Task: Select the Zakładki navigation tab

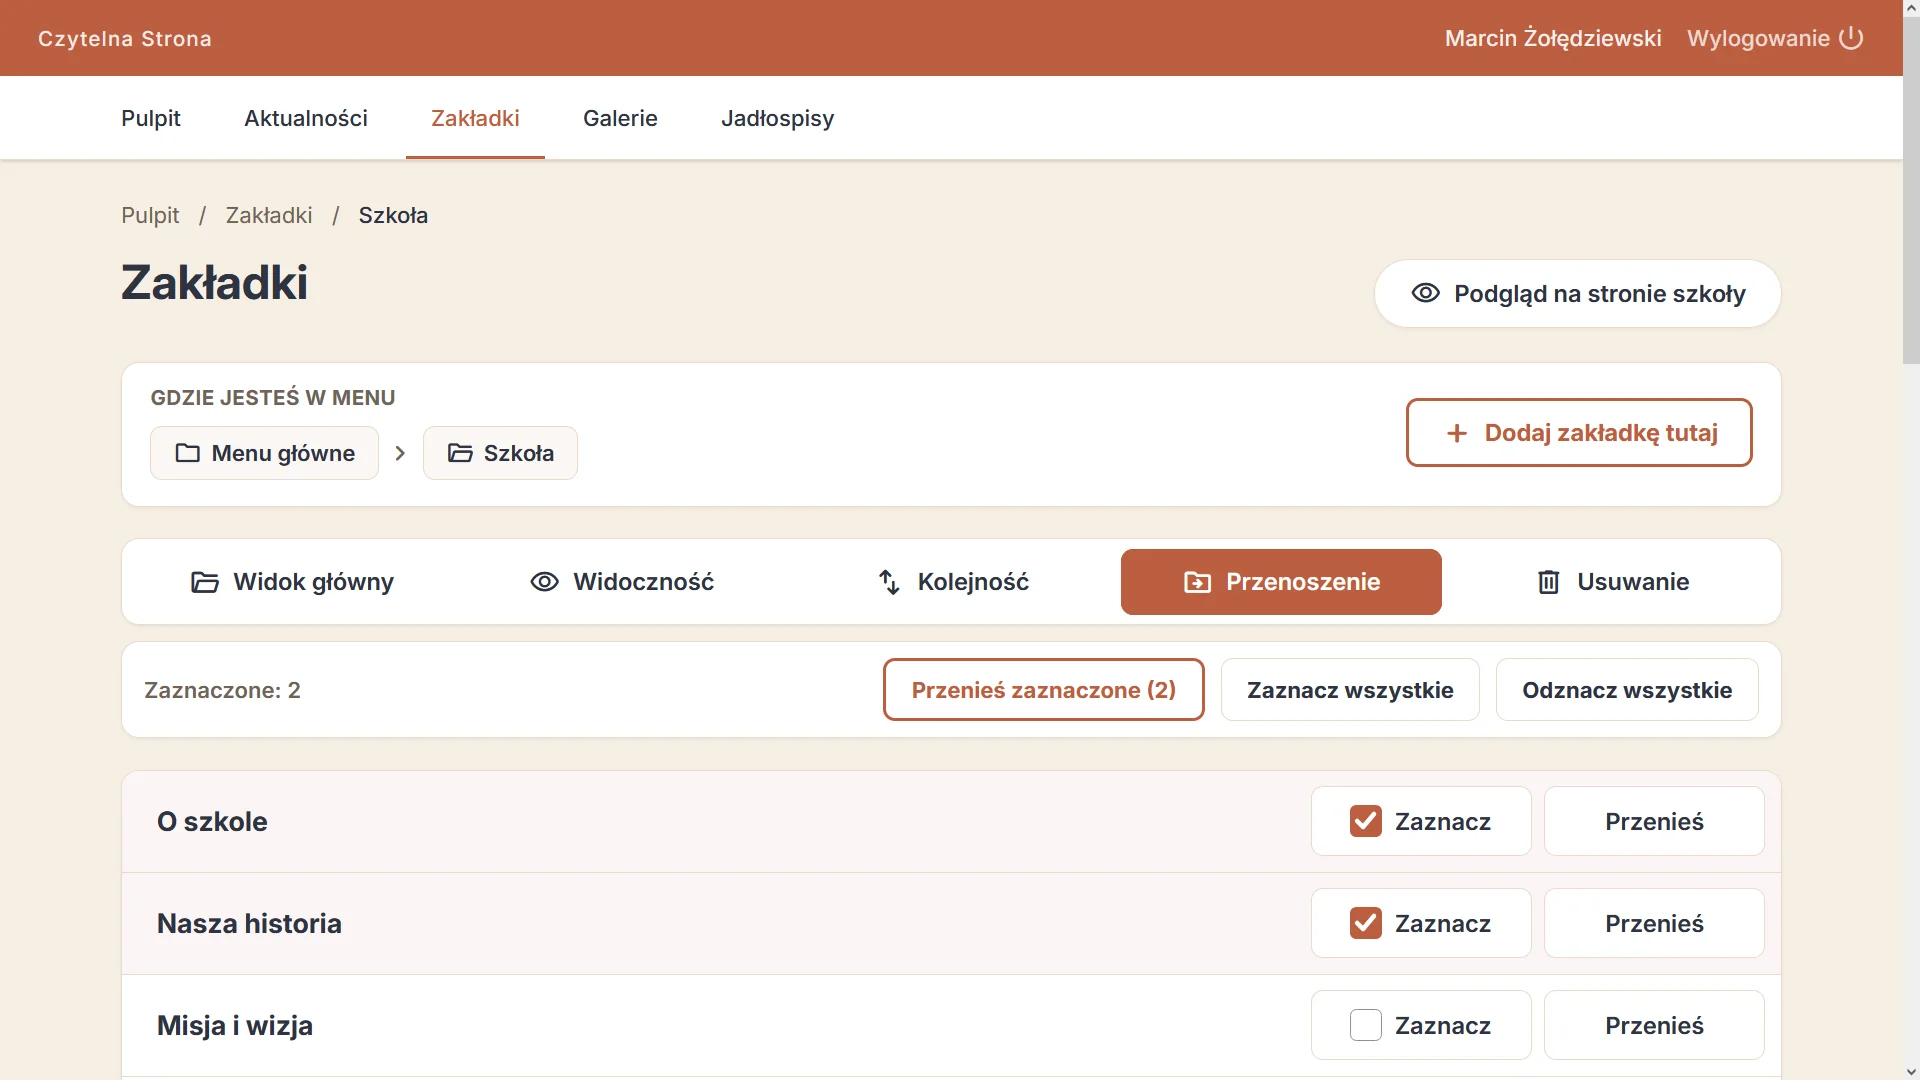Action: [475, 118]
